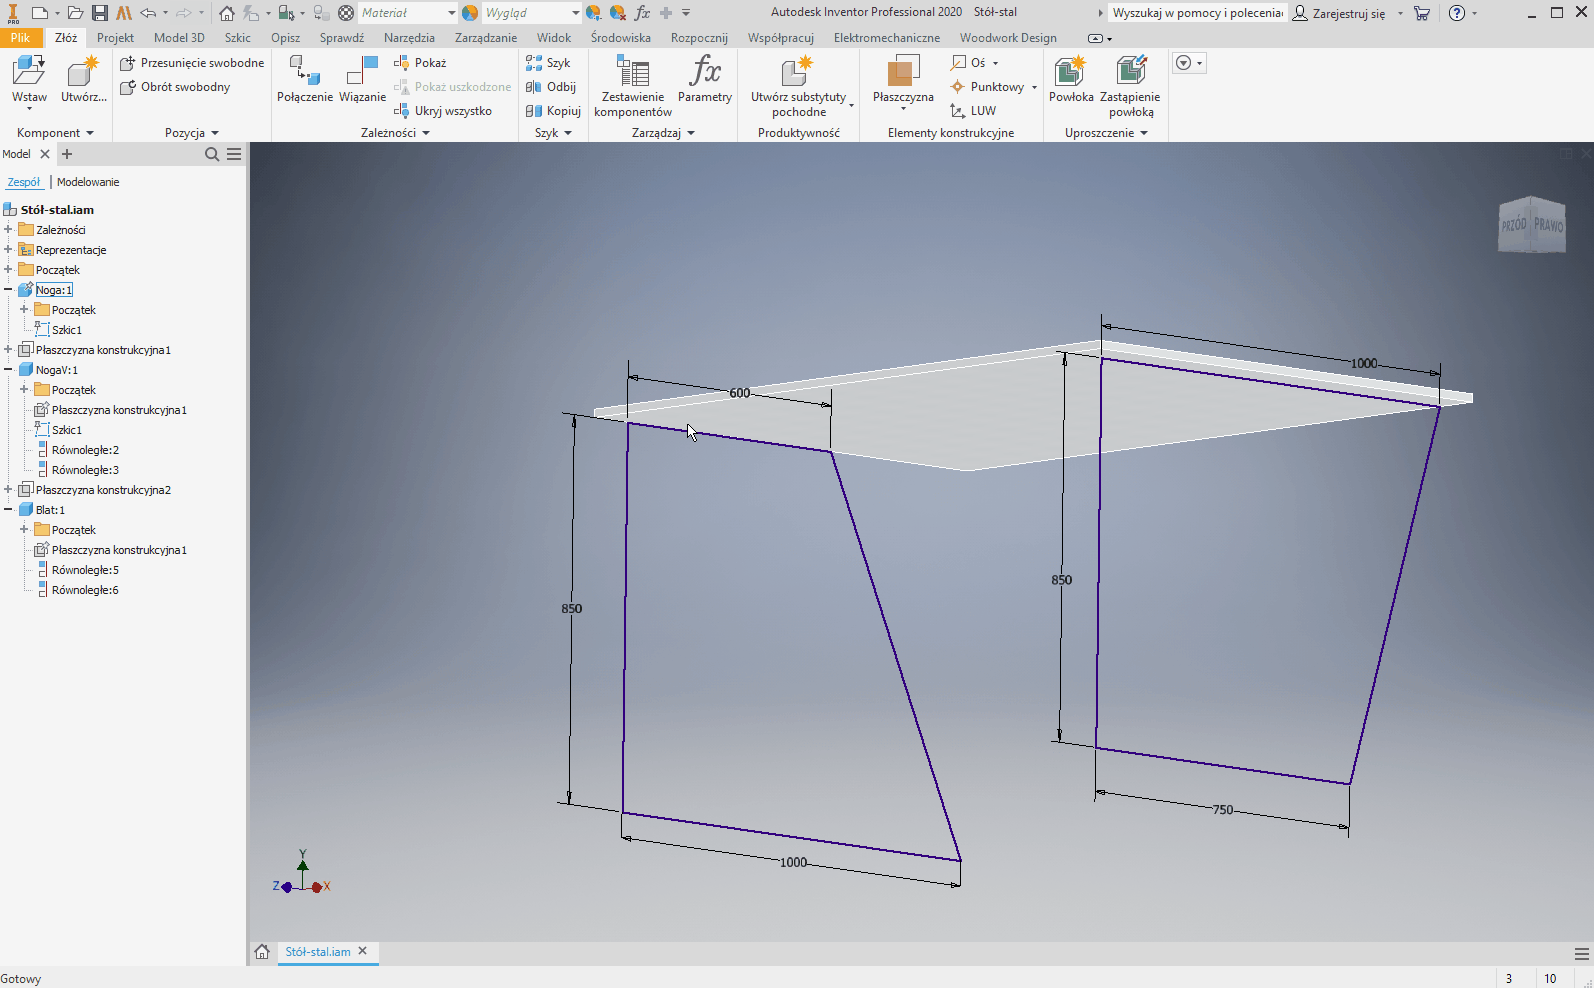Switch to Modelowanie browser view
The image size is (1594, 988).
pos(88,182)
